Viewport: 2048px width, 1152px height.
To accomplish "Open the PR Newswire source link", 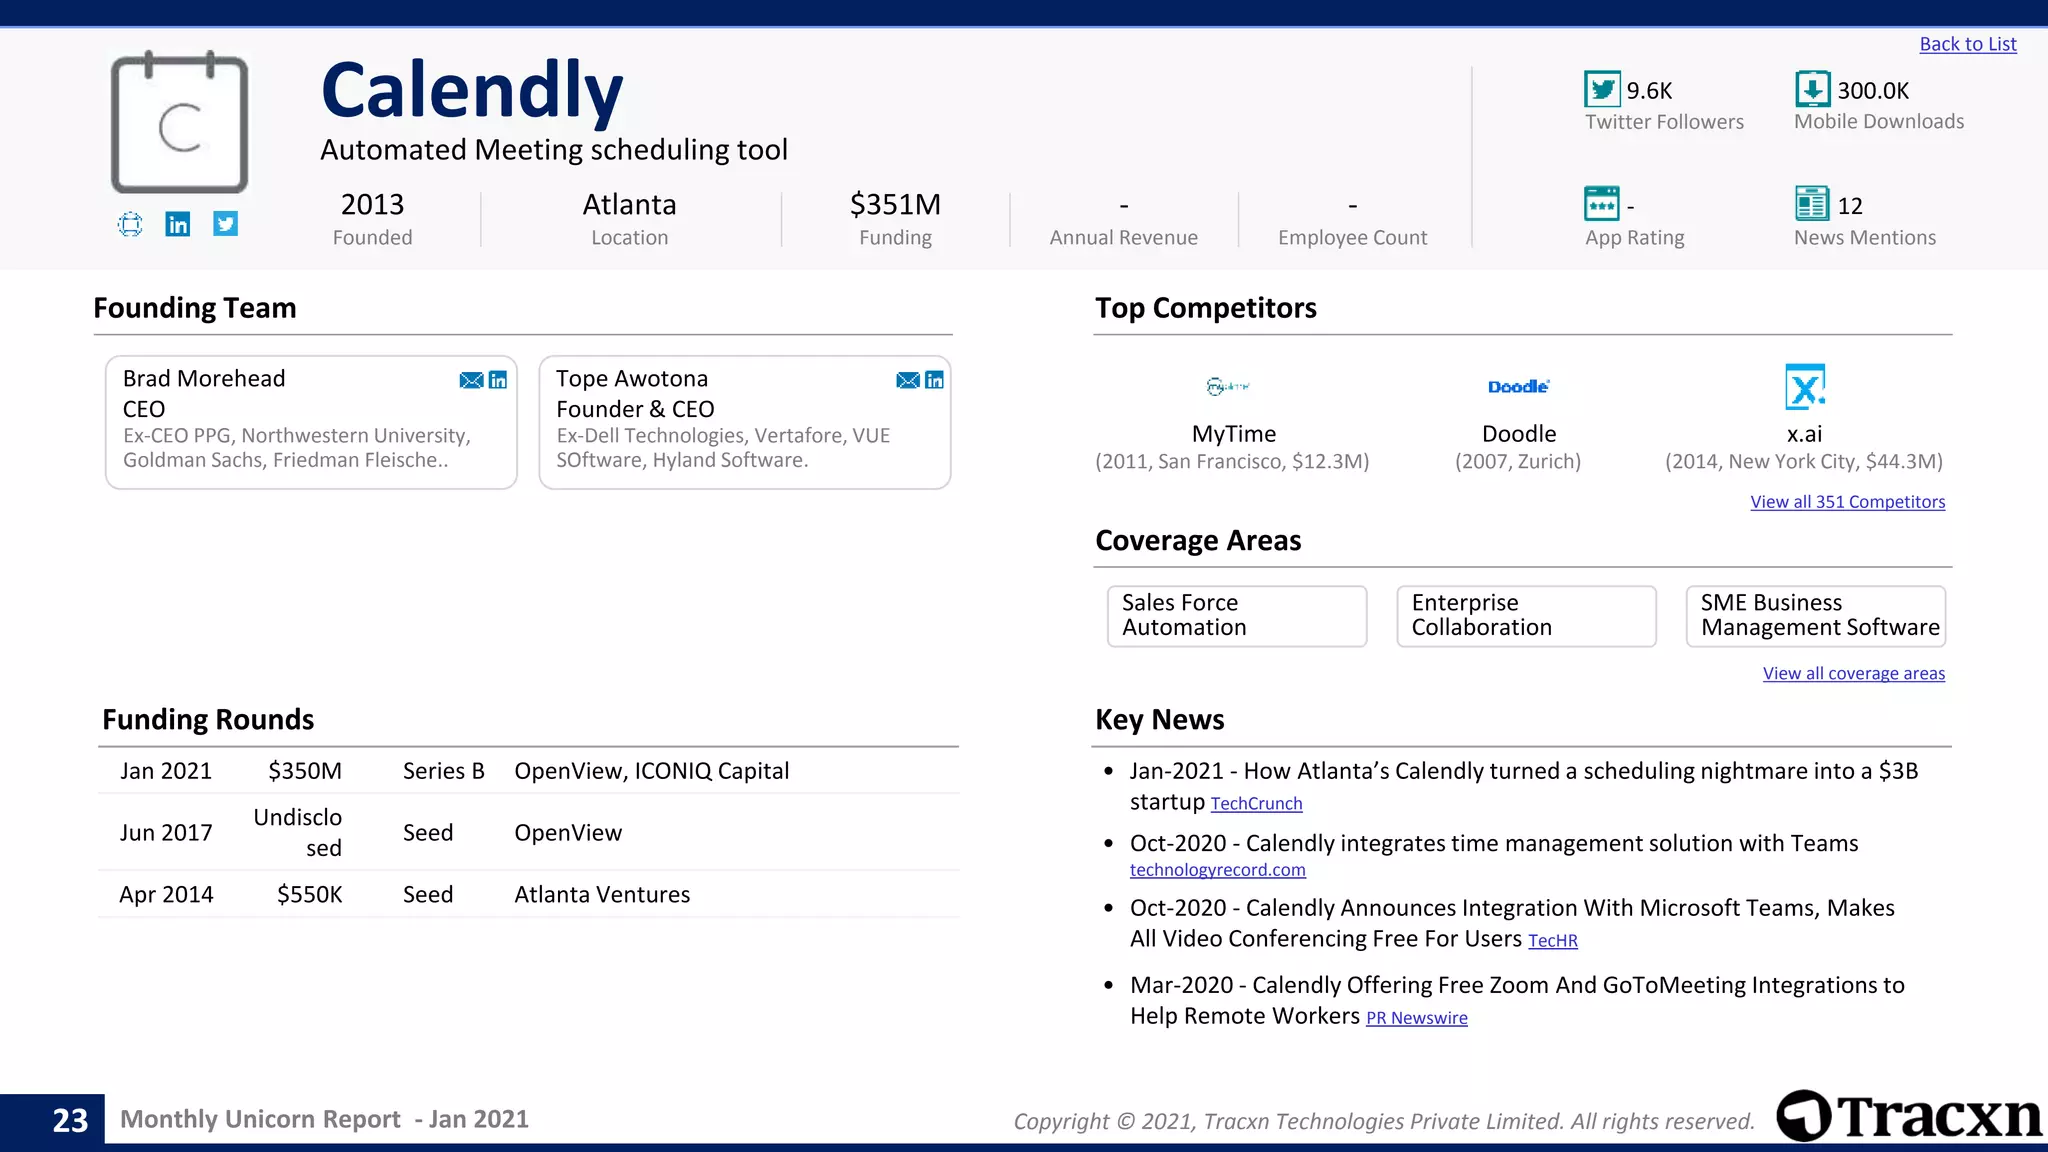I will [x=1416, y=1018].
